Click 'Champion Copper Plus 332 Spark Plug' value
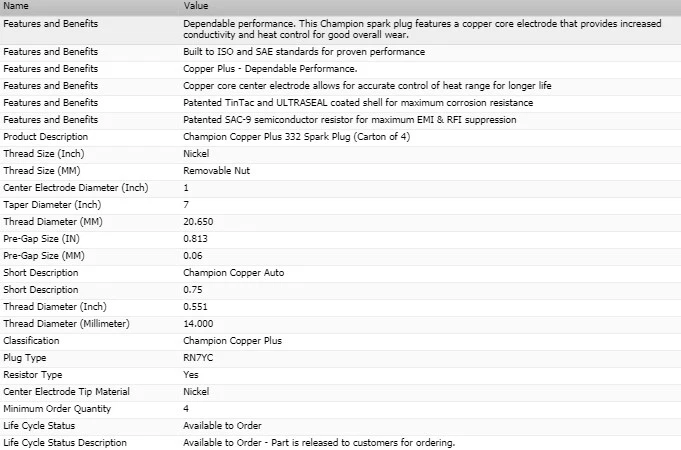 (x=297, y=136)
